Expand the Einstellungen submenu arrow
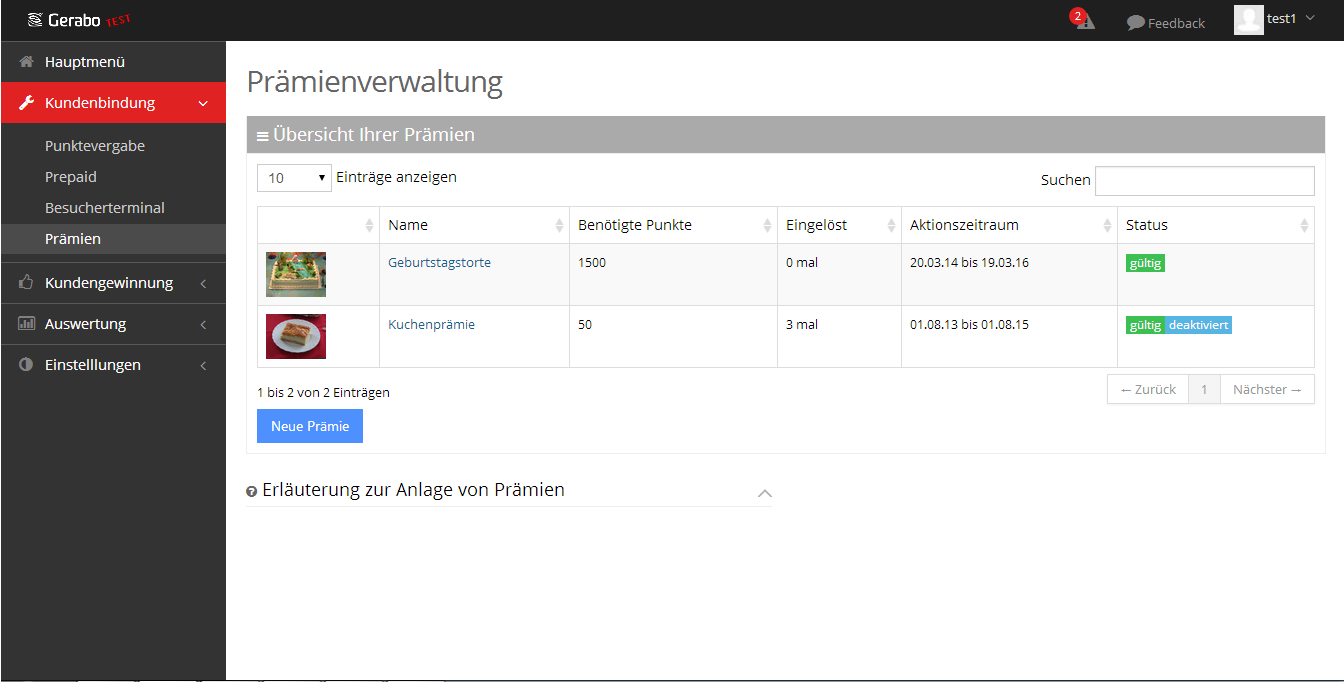1344x683 pixels. click(x=203, y=366)
